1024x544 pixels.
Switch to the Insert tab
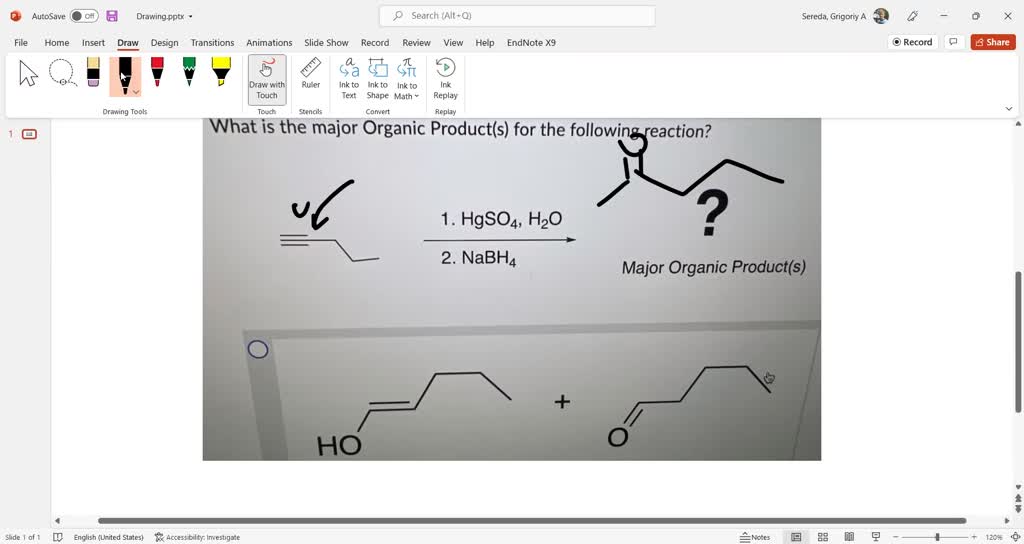pos(93,42)
